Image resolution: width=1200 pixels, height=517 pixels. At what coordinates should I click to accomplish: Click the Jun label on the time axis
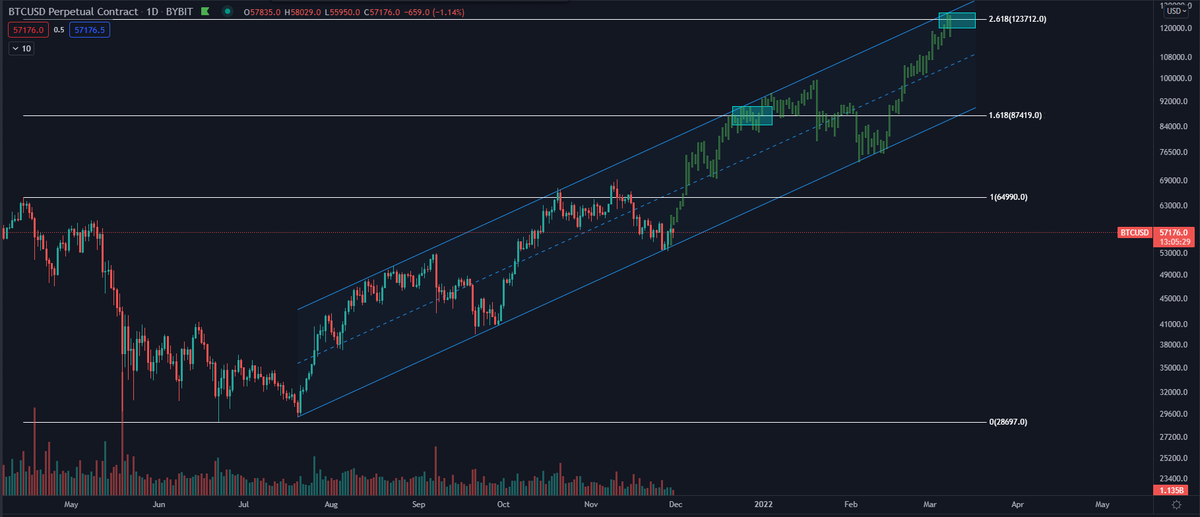point(159,506)
